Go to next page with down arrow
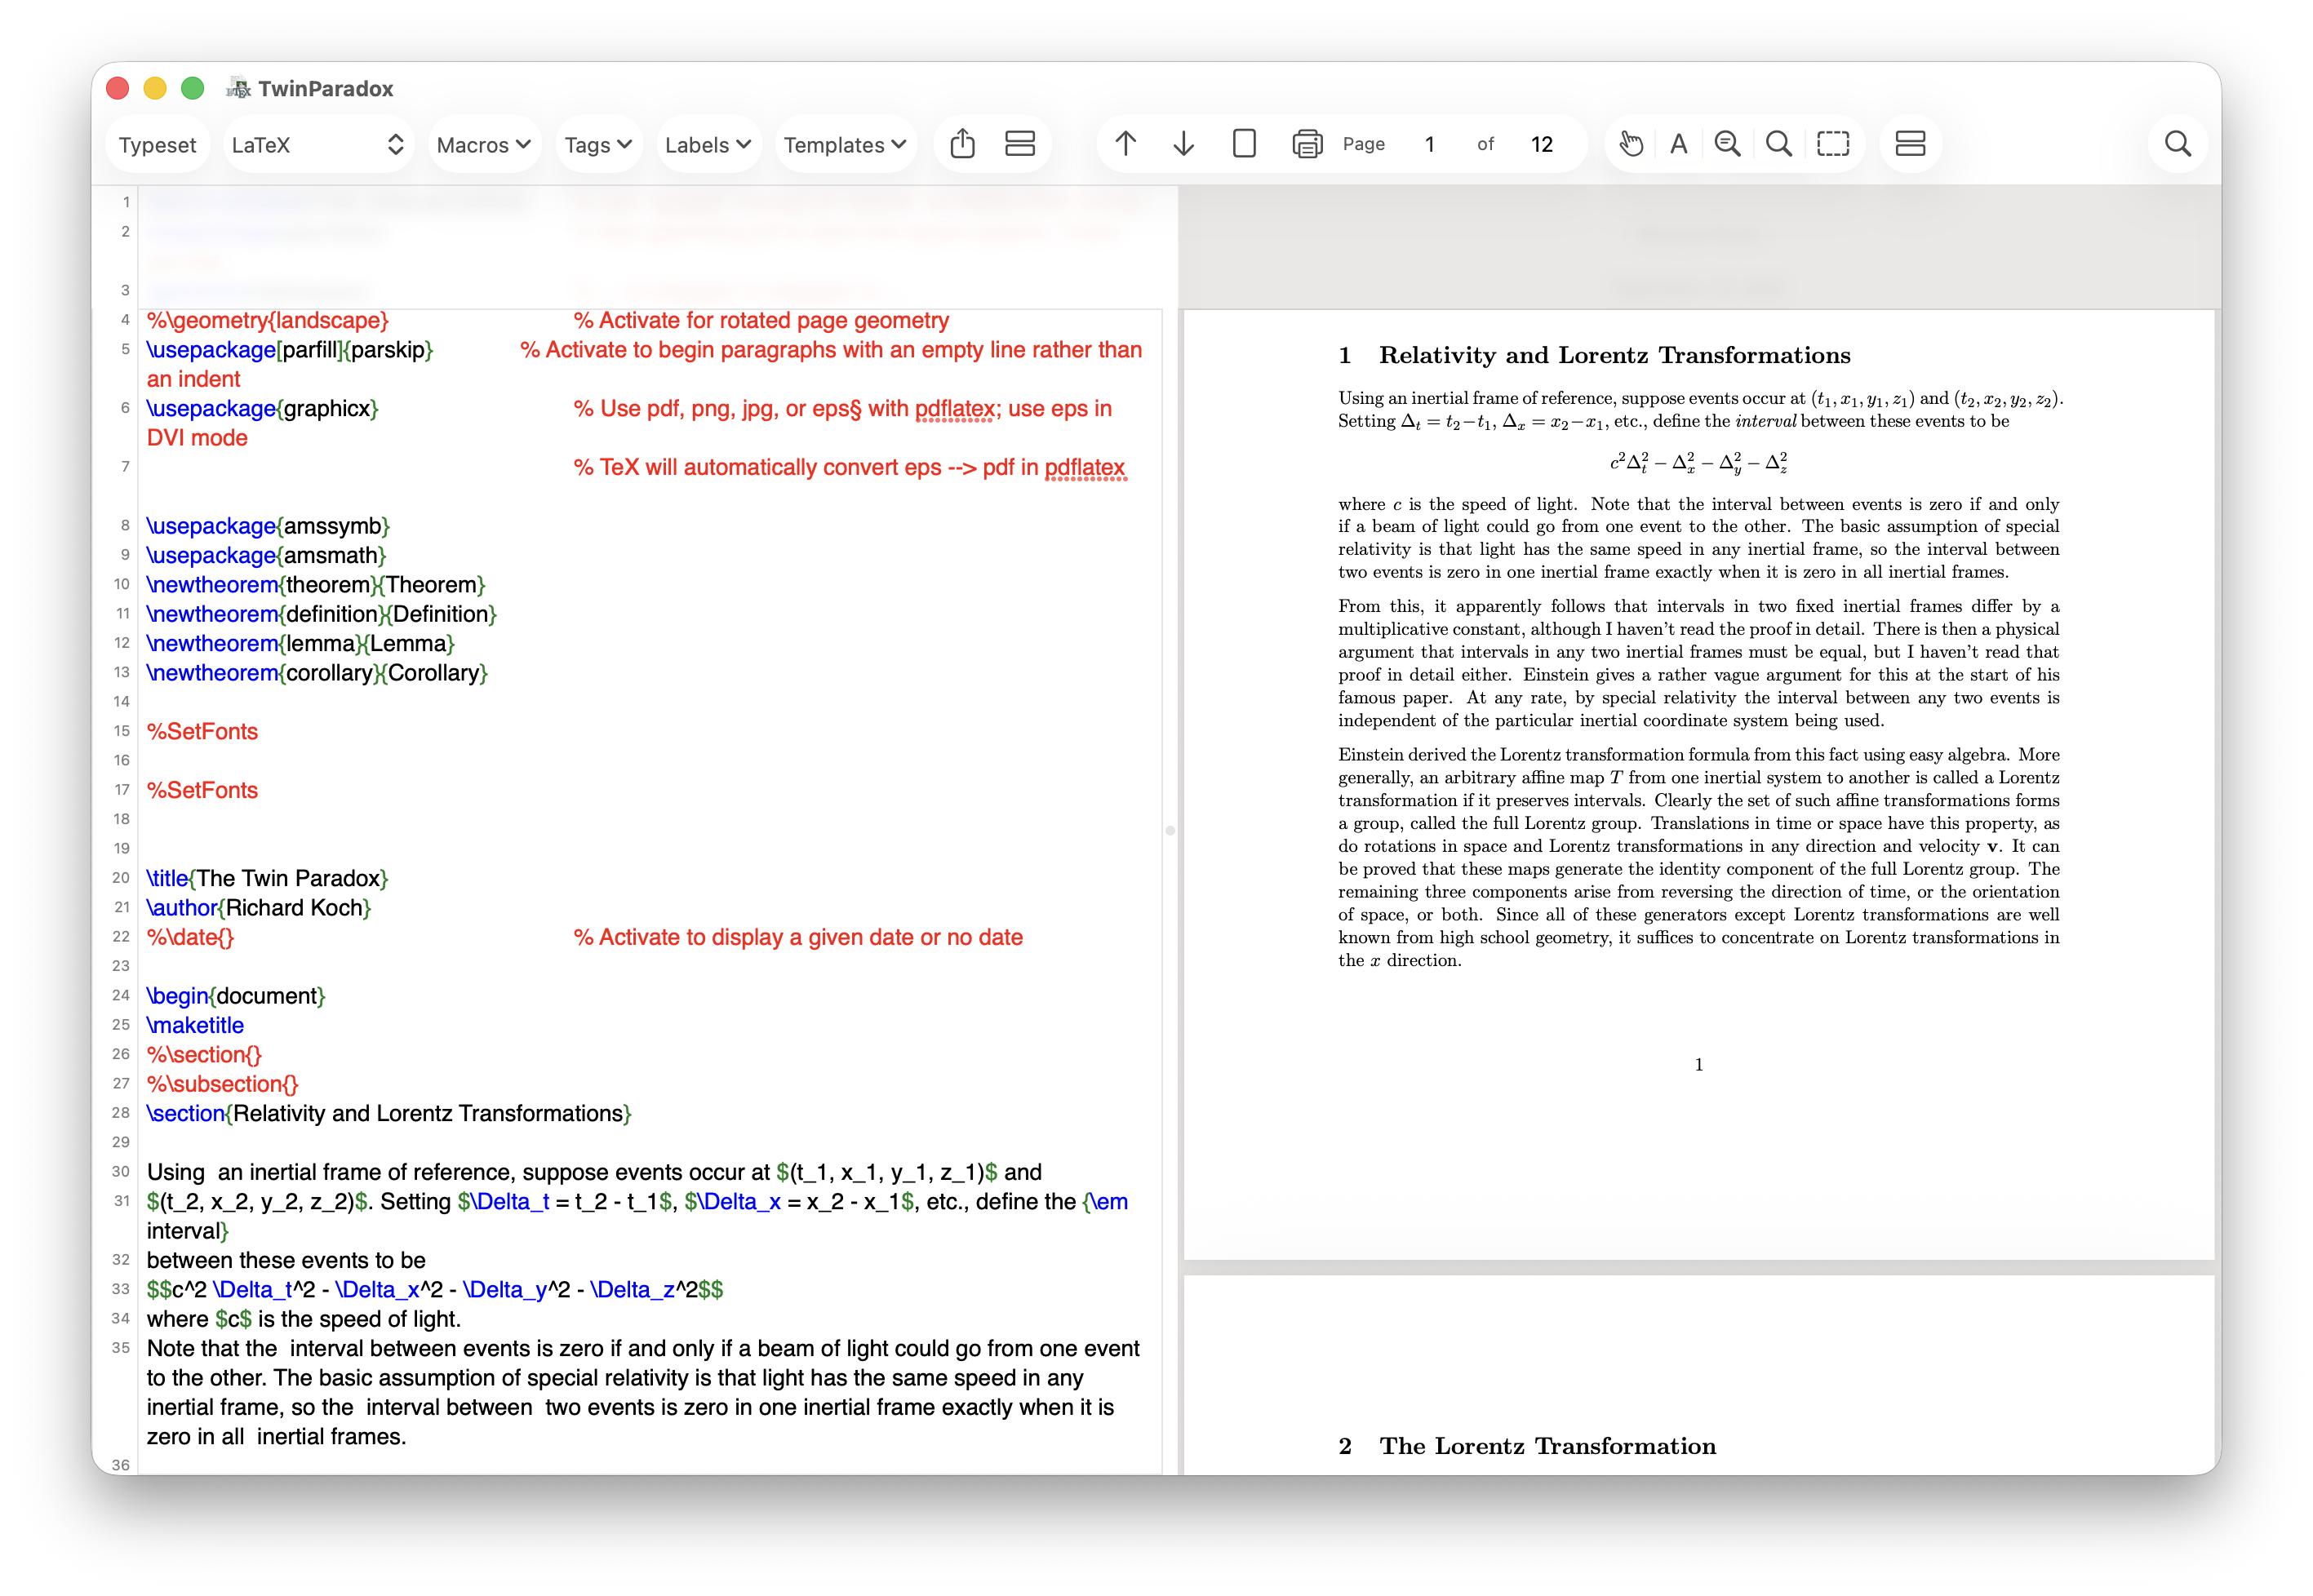The width and height of the screenshot is (2313, 1596). tap(1183, 144)
